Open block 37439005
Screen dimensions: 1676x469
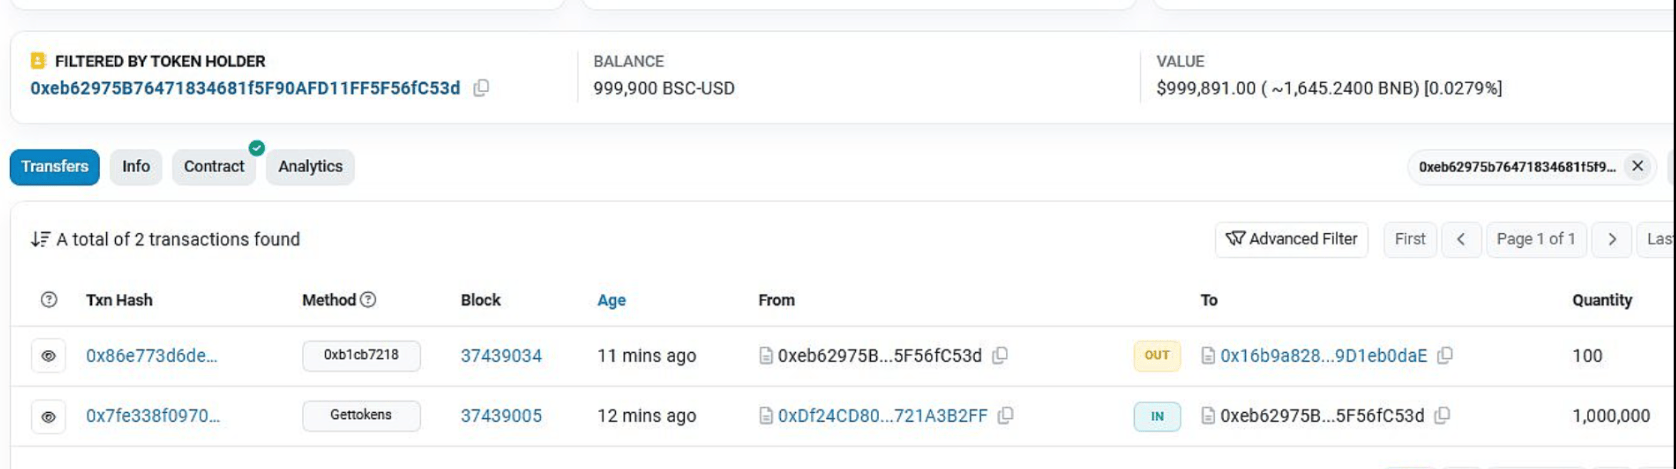coord(501,416)
